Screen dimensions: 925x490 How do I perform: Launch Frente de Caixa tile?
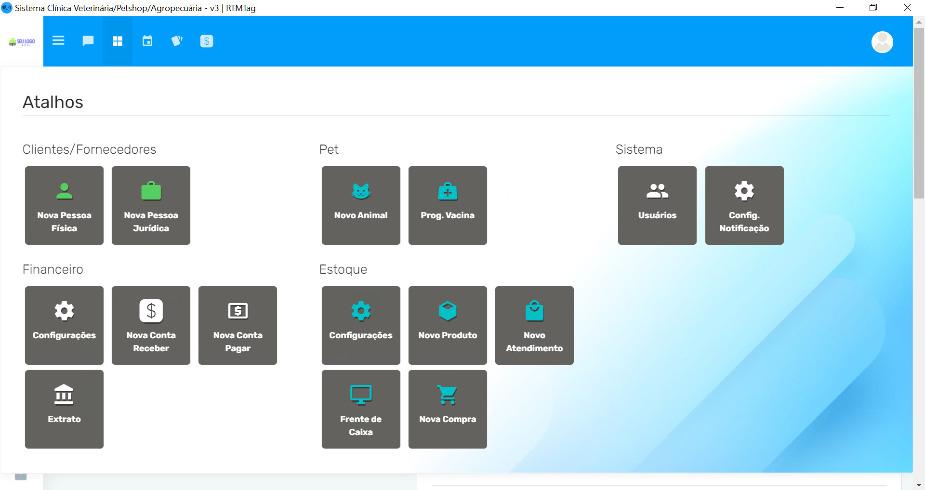(x=361, y=409)
